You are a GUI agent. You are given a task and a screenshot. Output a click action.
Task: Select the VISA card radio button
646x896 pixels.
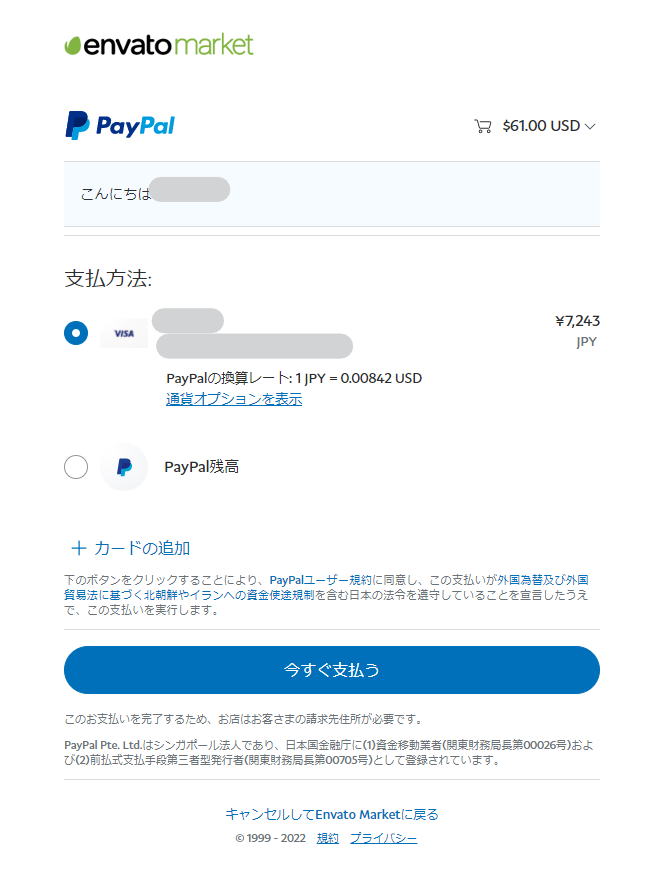(x=76, y=333)
